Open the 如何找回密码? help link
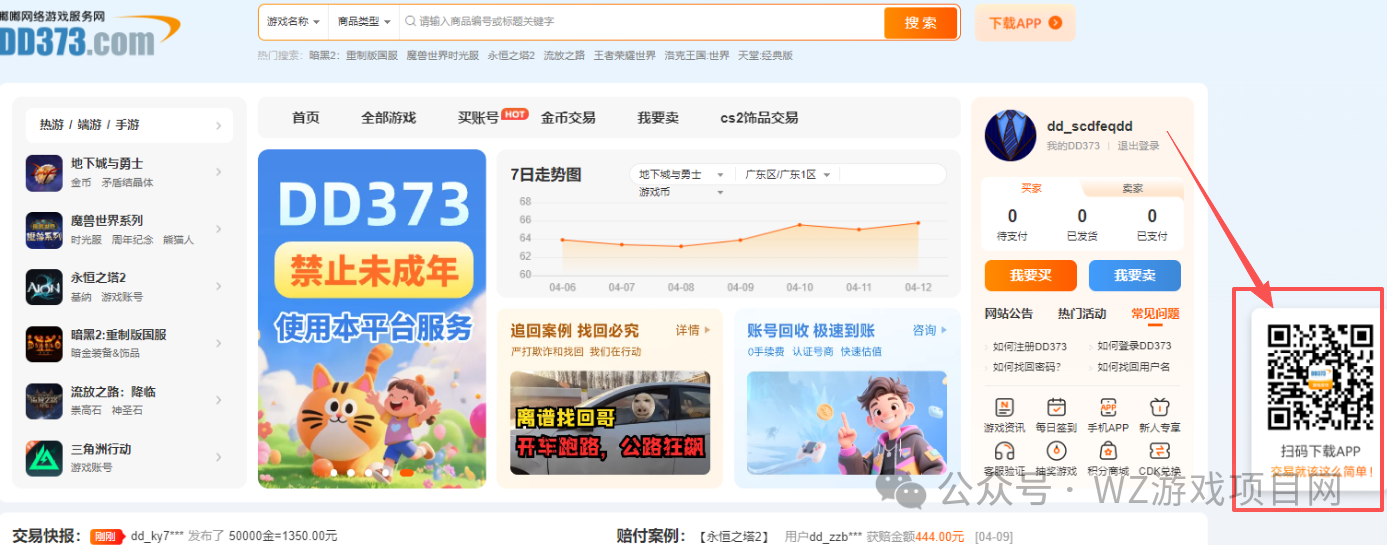 click(1027, 367)
